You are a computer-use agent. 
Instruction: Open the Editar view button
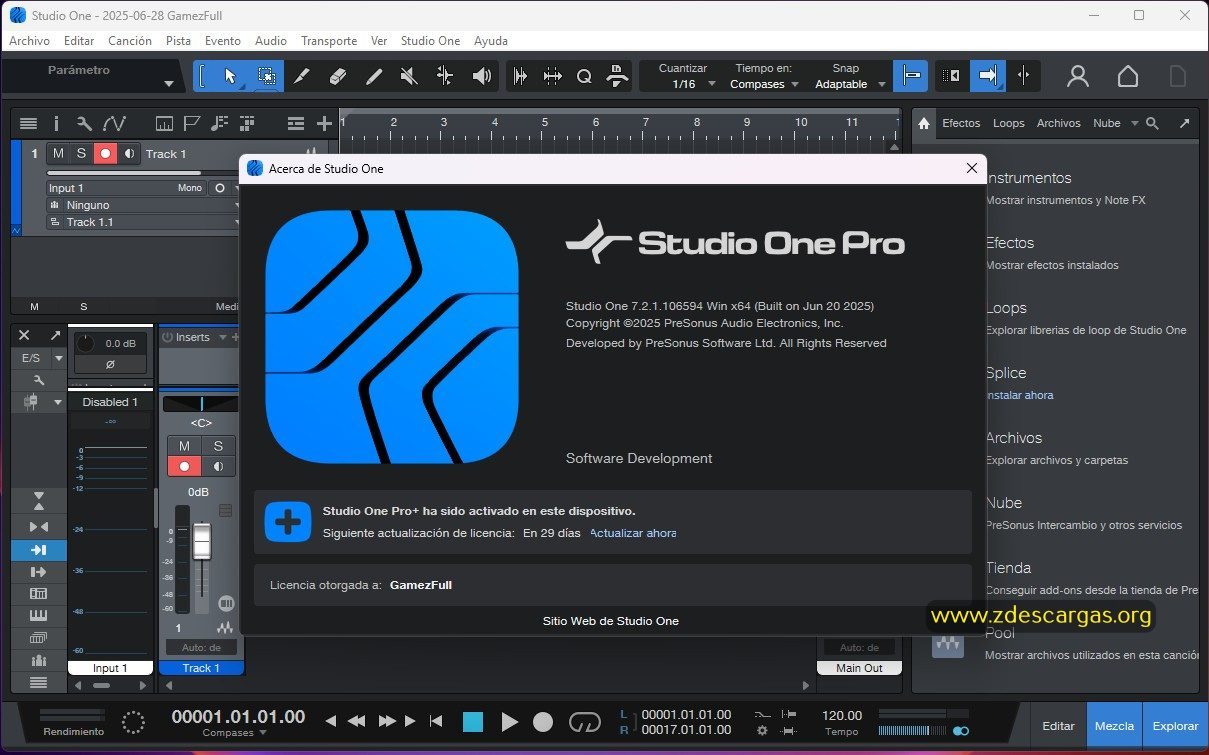1059,726
